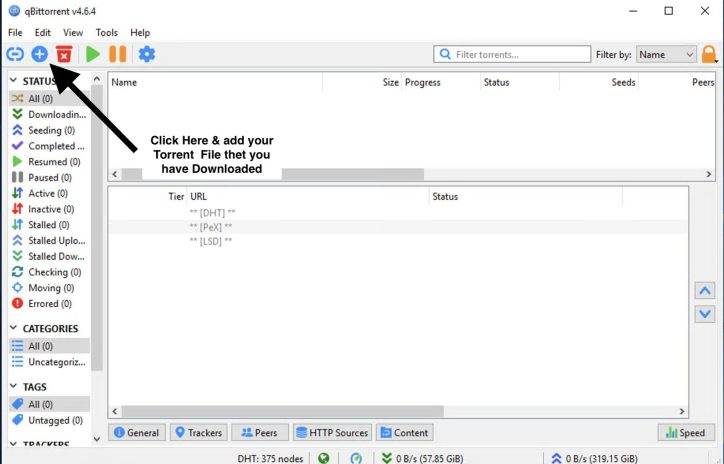Select the ** [PeX] ** tracker row
This screenshot has height=464, width=724.
tap(398, 227)
